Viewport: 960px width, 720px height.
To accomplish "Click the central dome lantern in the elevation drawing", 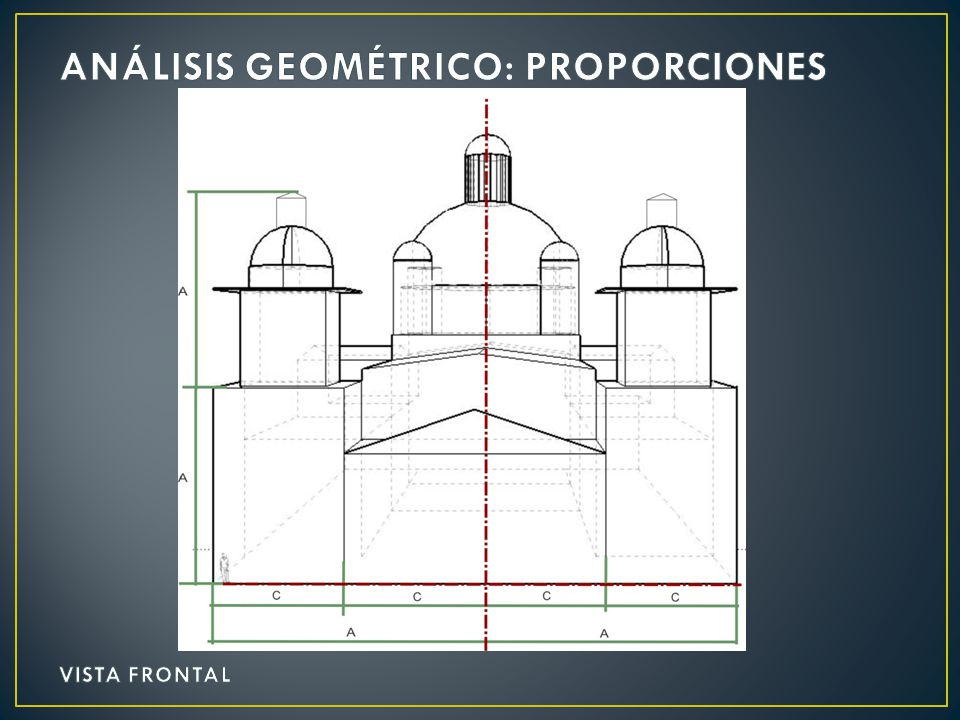I will (x=487, y=168).
